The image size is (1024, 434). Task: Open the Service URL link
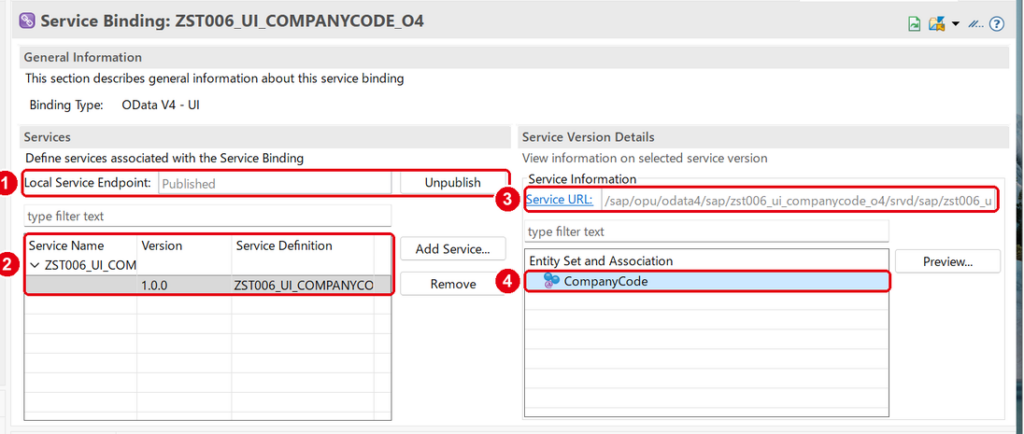[559, 200]
